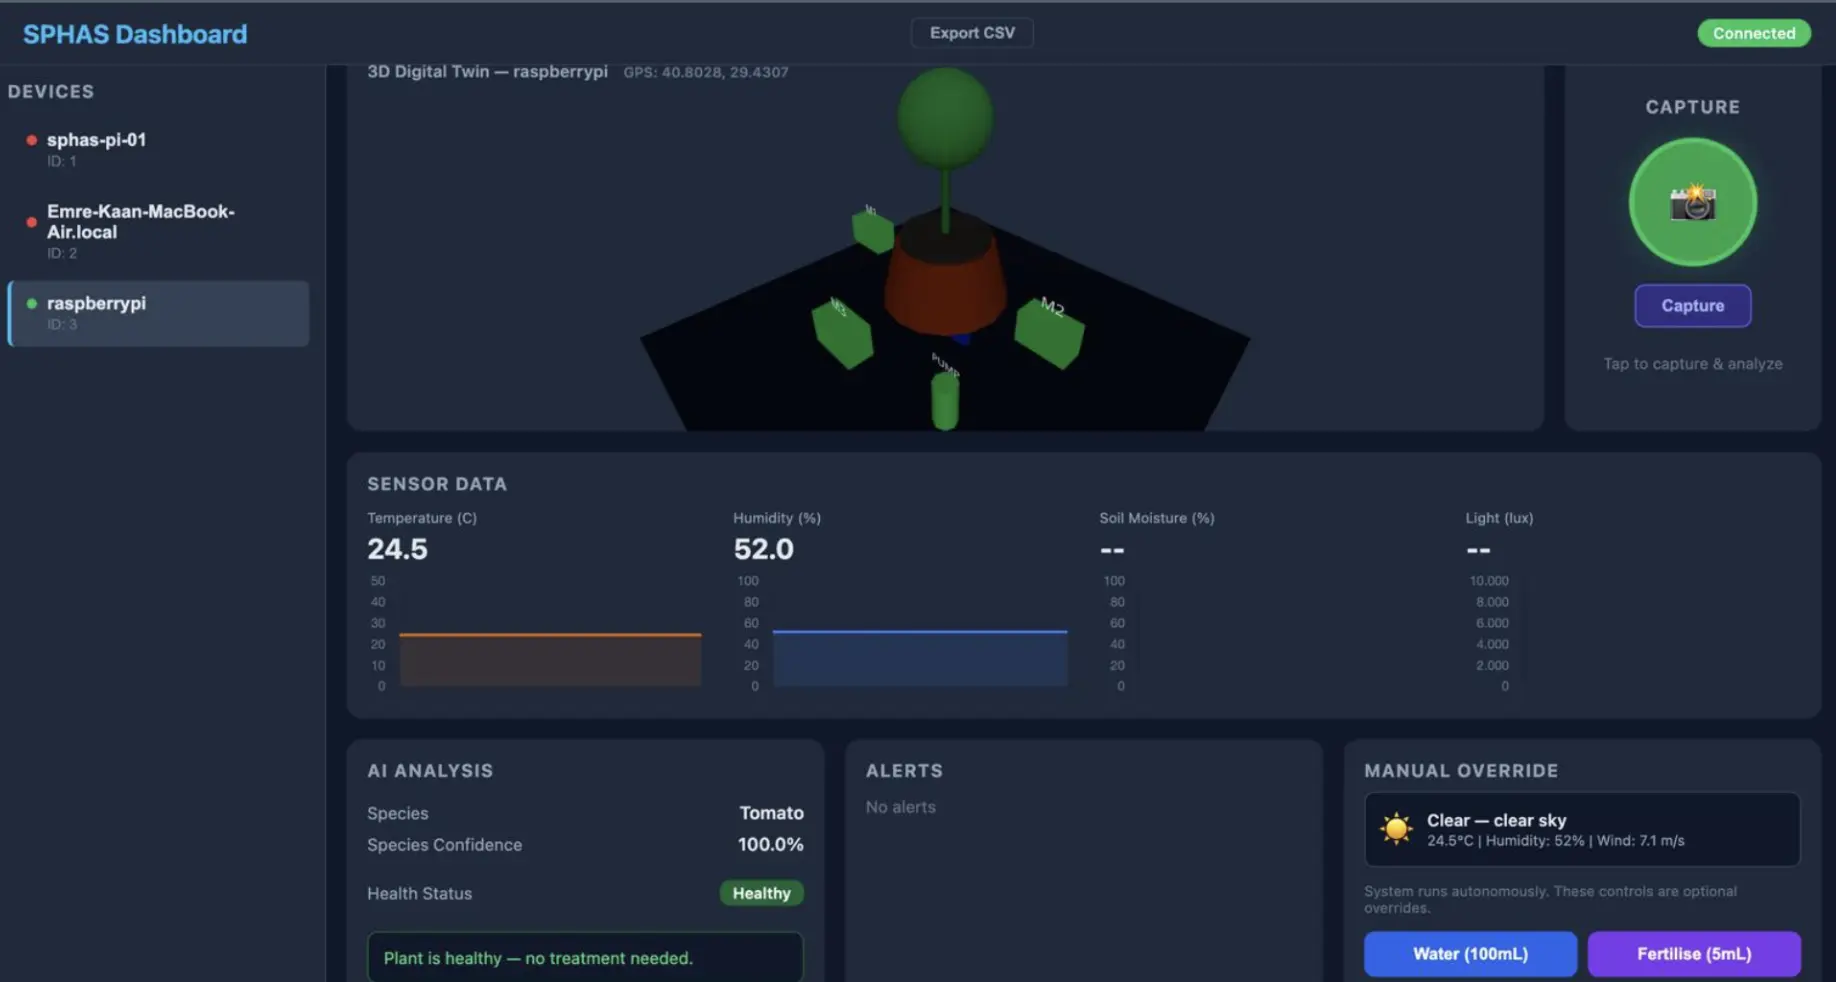Click the SENSOR DATA heading
Image resolution: width=1836 pixels, height=982 pixels.
(437, 484)
